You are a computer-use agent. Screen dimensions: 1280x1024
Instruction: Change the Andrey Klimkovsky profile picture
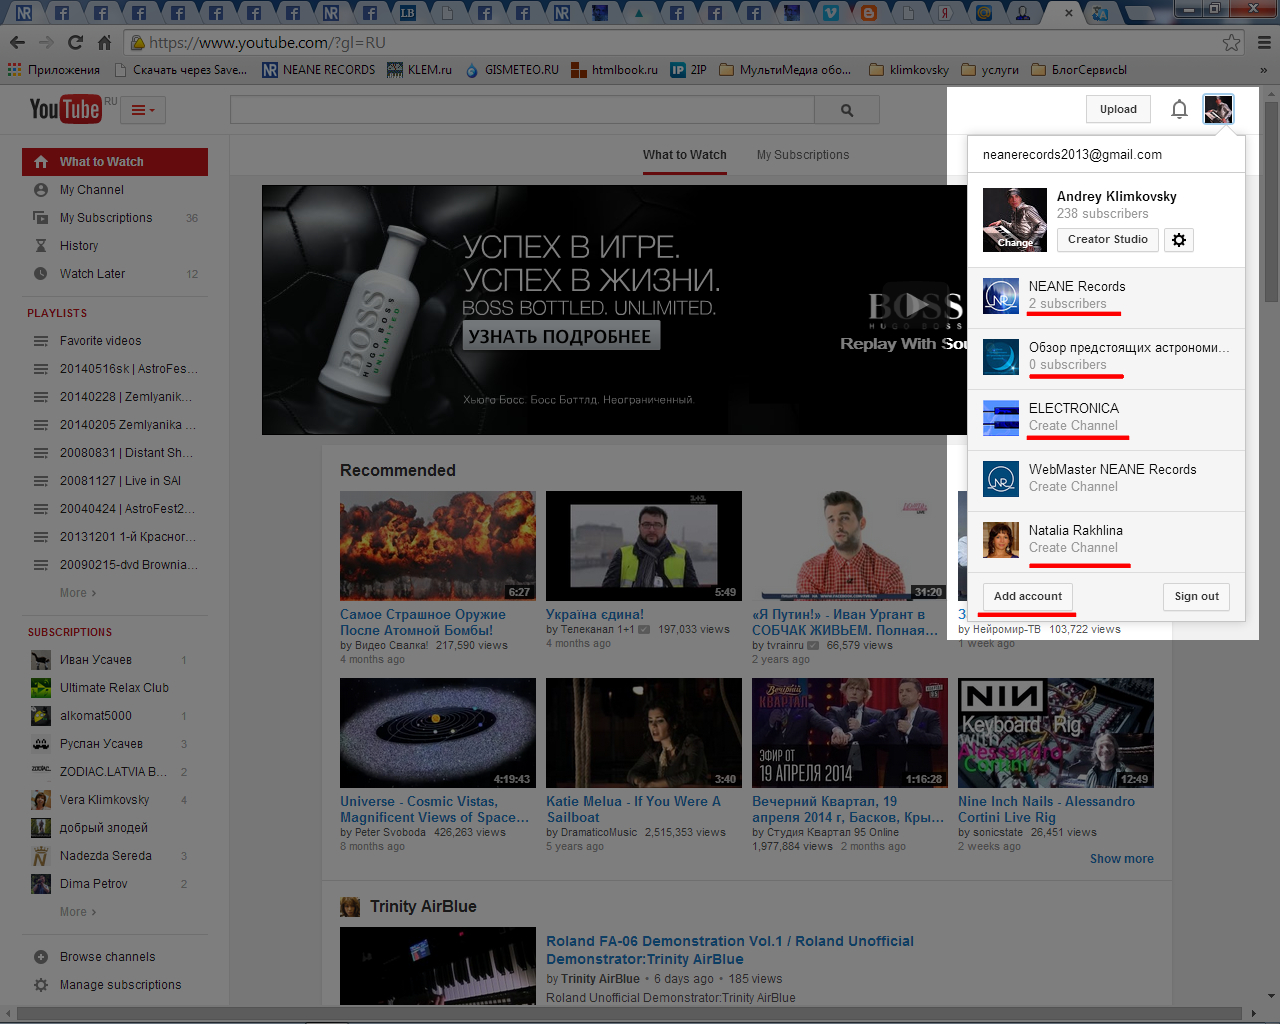1015,219
